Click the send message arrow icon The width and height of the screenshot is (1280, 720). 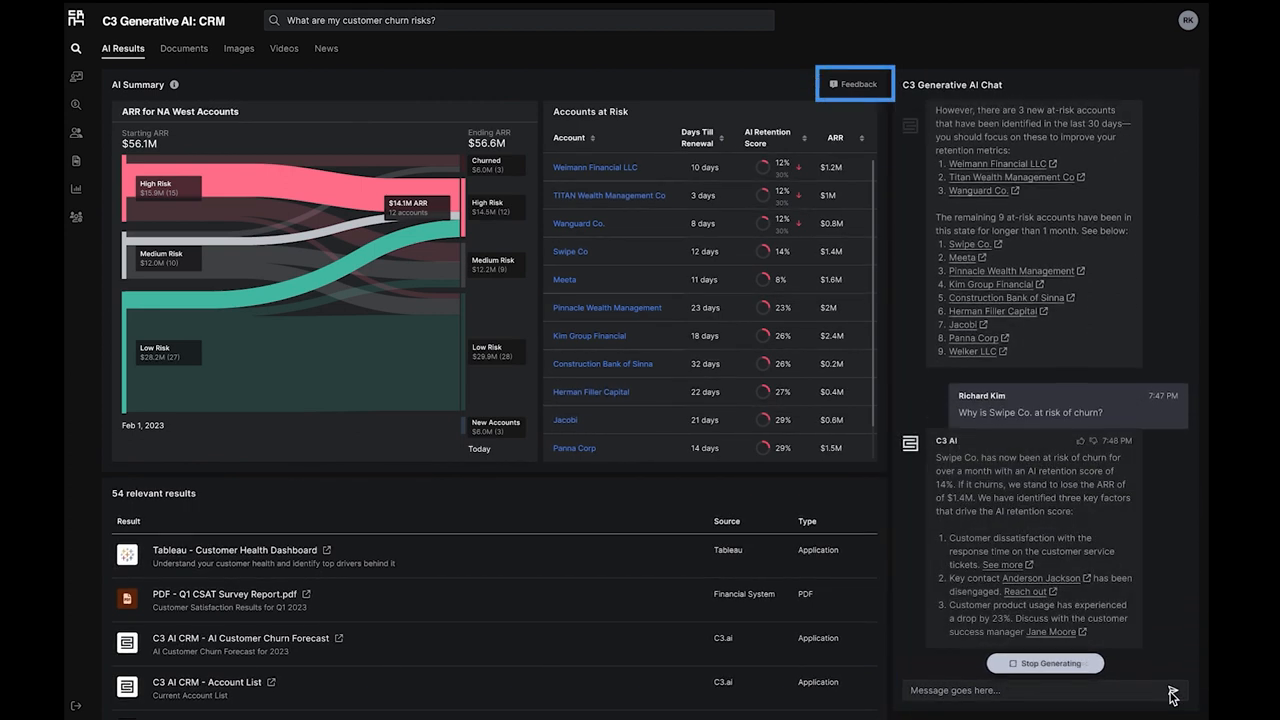[x=1172, y=690]
